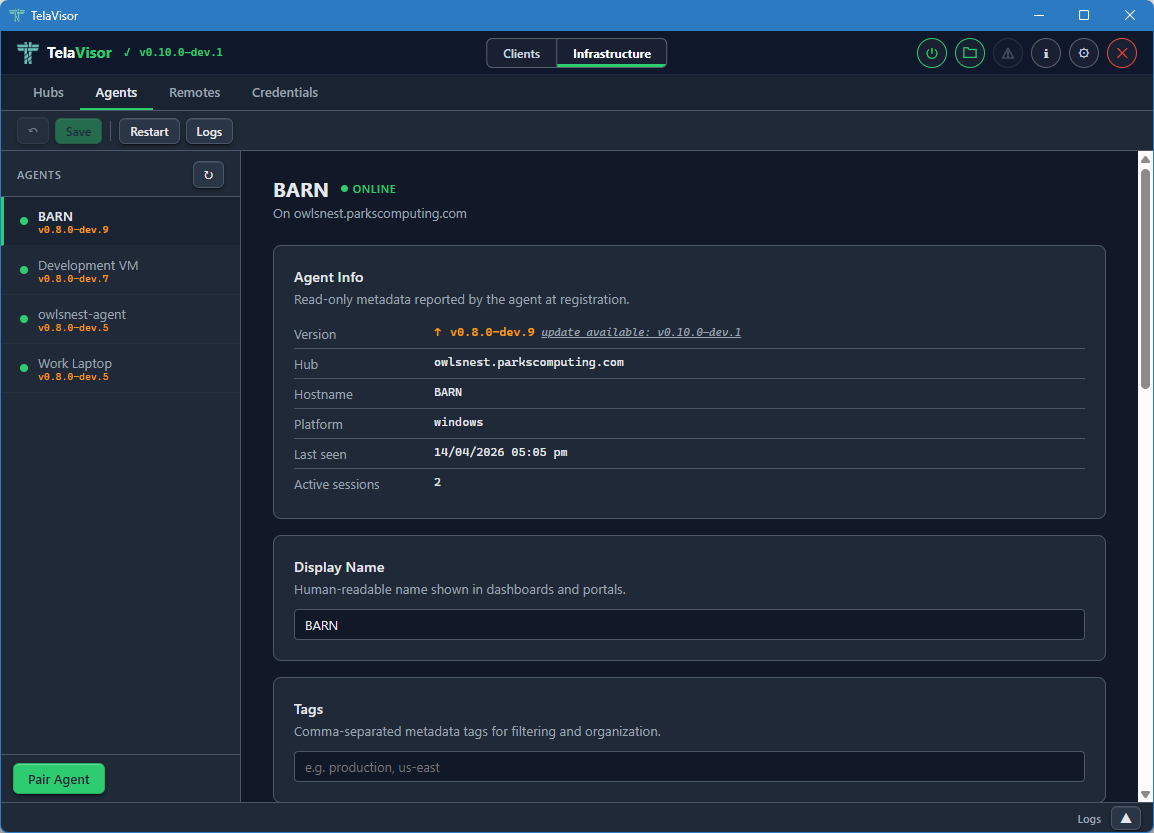
Task: Click the warning triangle icon
Action: click(x=1007, y=54)
